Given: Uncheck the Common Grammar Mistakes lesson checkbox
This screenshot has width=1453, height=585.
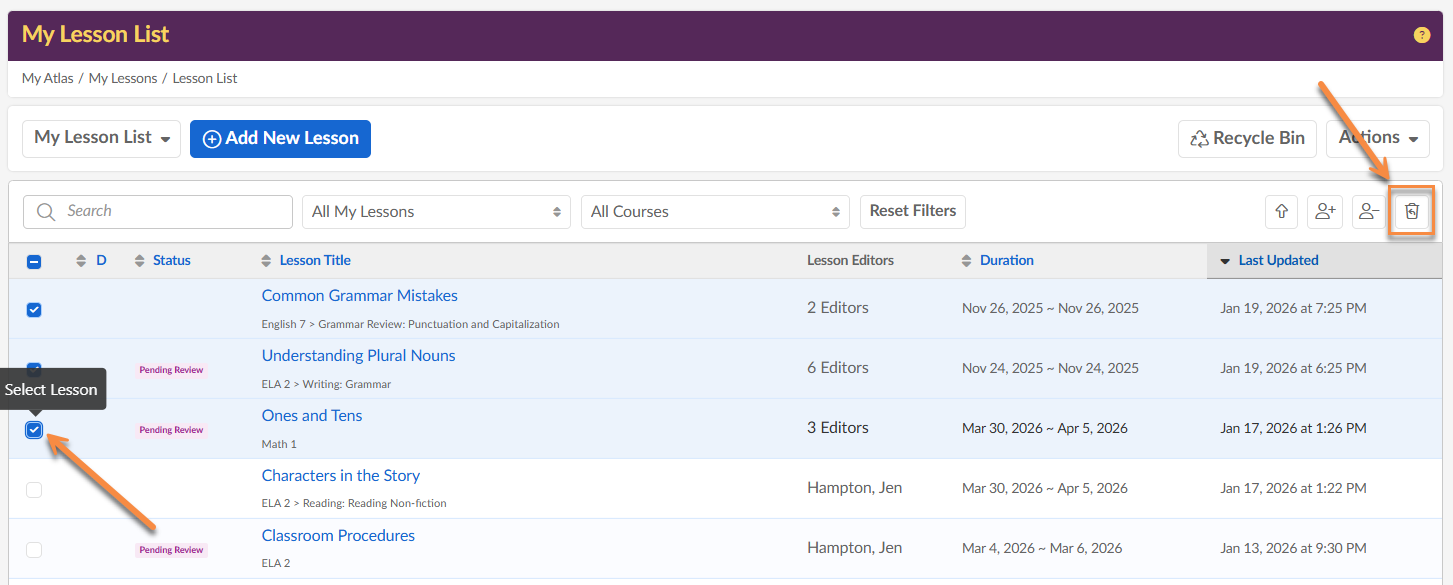Looking at the screenshot, I should pyautogui.click(x=34, y=310).
